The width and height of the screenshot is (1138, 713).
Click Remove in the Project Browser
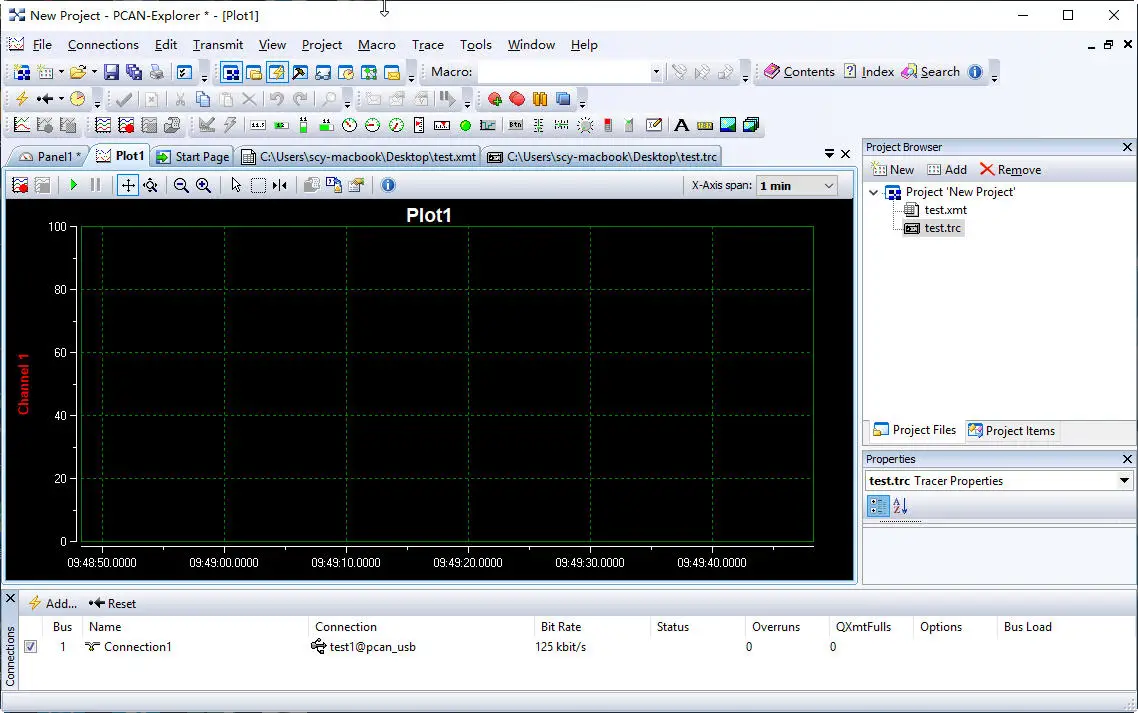1010,170
